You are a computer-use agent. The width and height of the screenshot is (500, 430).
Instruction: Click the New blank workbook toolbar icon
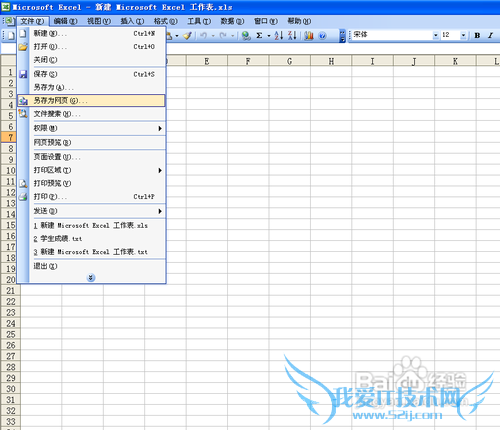(x=11, y=35)
